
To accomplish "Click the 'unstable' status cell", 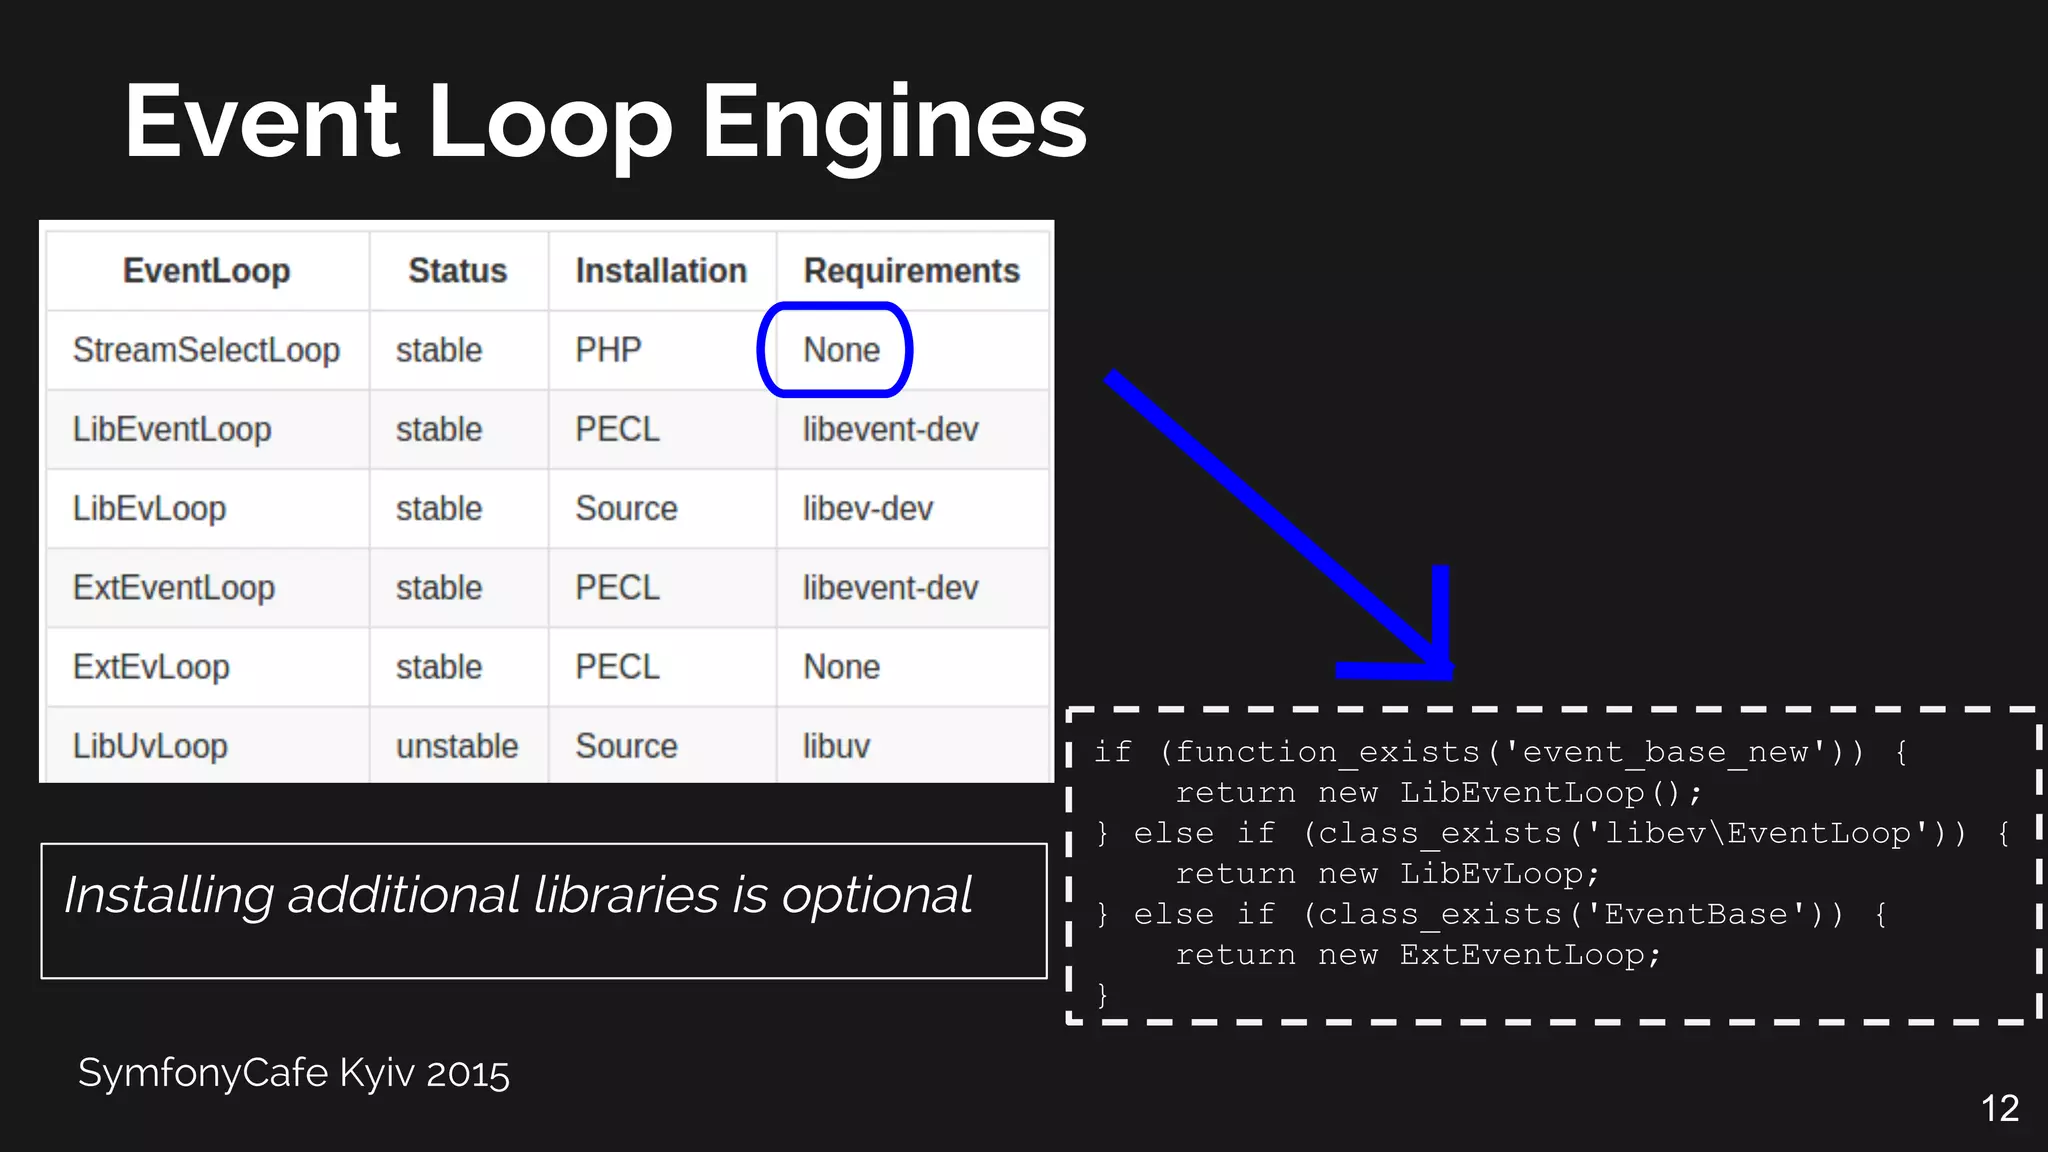I will click(457, 746).
